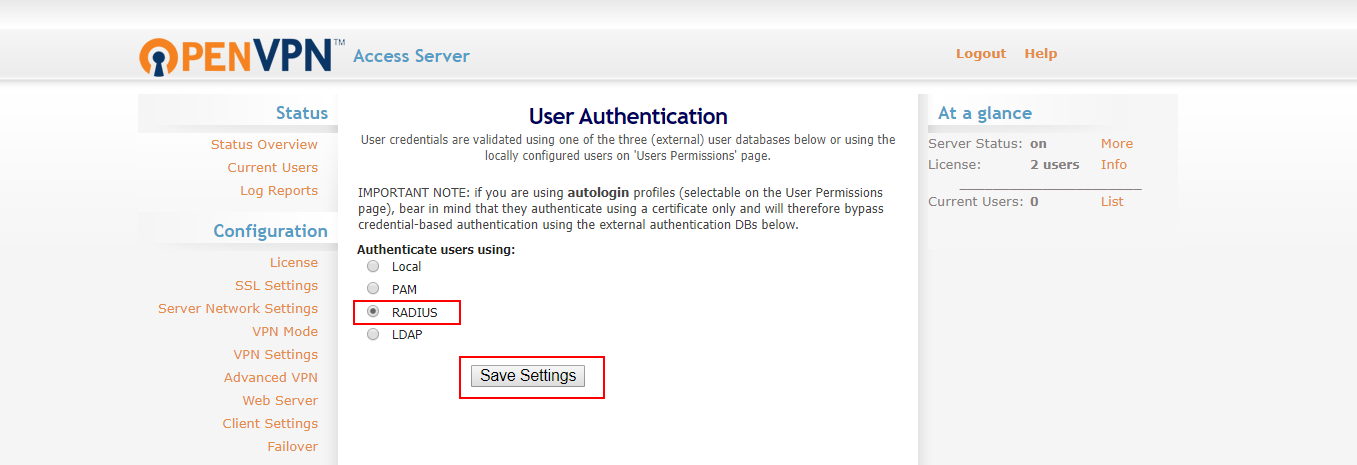Screen dimensions: 1357x465
Task: Open the License configuration page
Action: (294, 263)
